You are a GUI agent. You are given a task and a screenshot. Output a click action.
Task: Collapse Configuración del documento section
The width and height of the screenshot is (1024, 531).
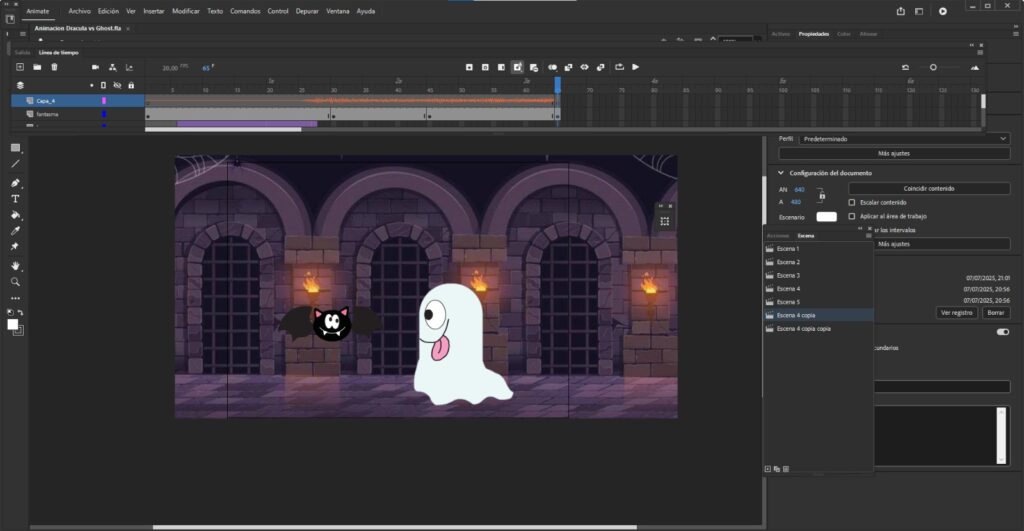click(x=782, y=173)
